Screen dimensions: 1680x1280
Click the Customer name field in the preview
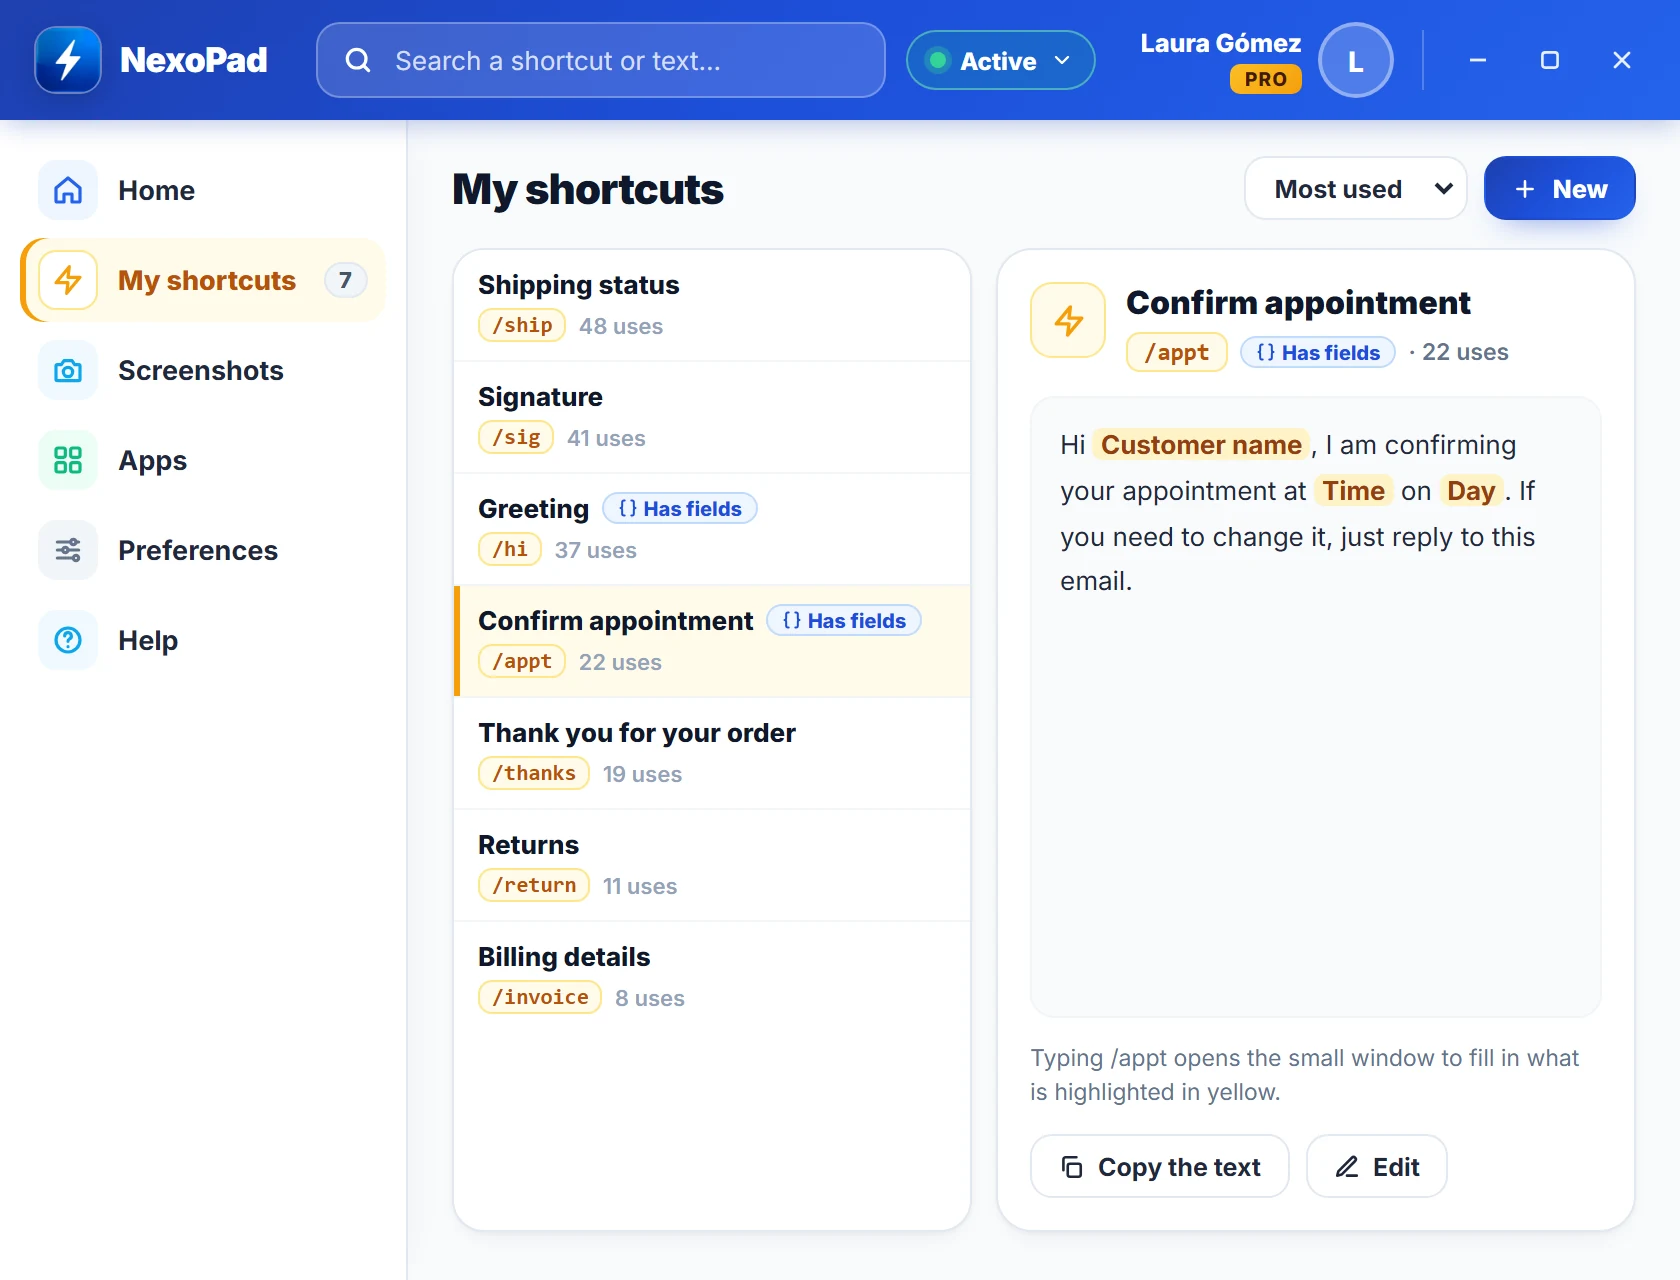[1201, 444]
